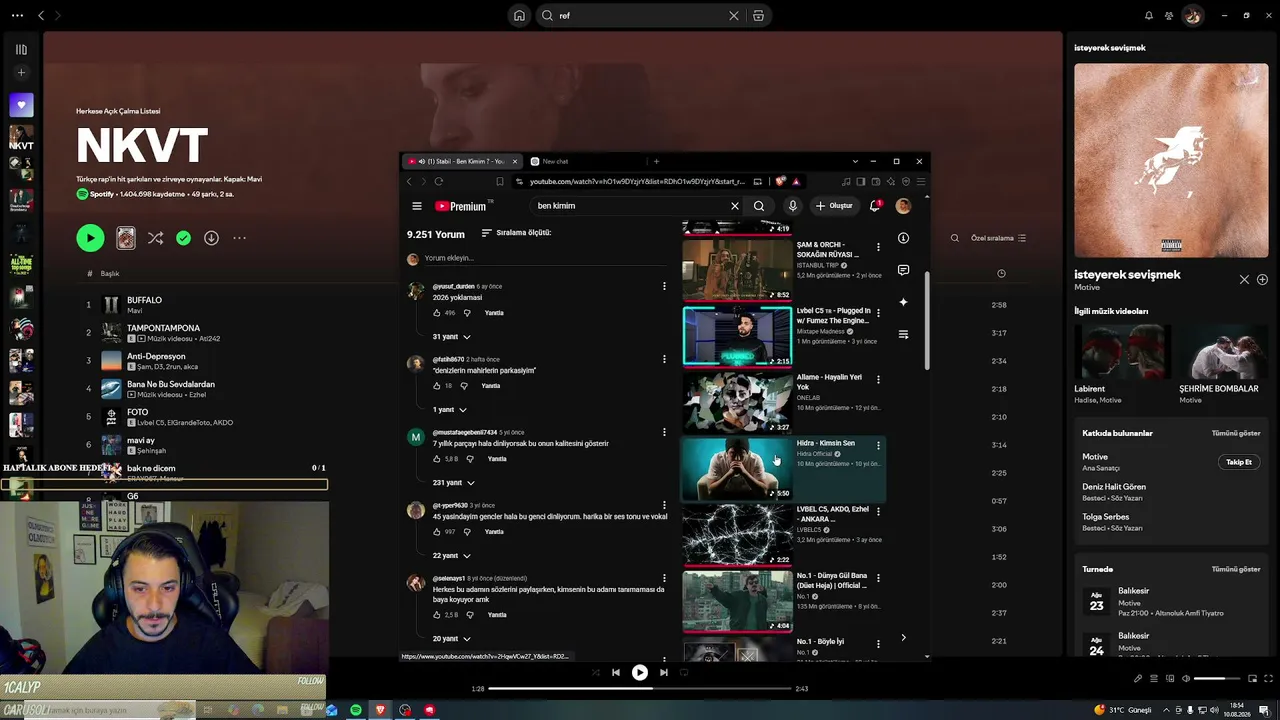
Task: Open Spotify from the Windows taskbar
Action: (356, 710)
